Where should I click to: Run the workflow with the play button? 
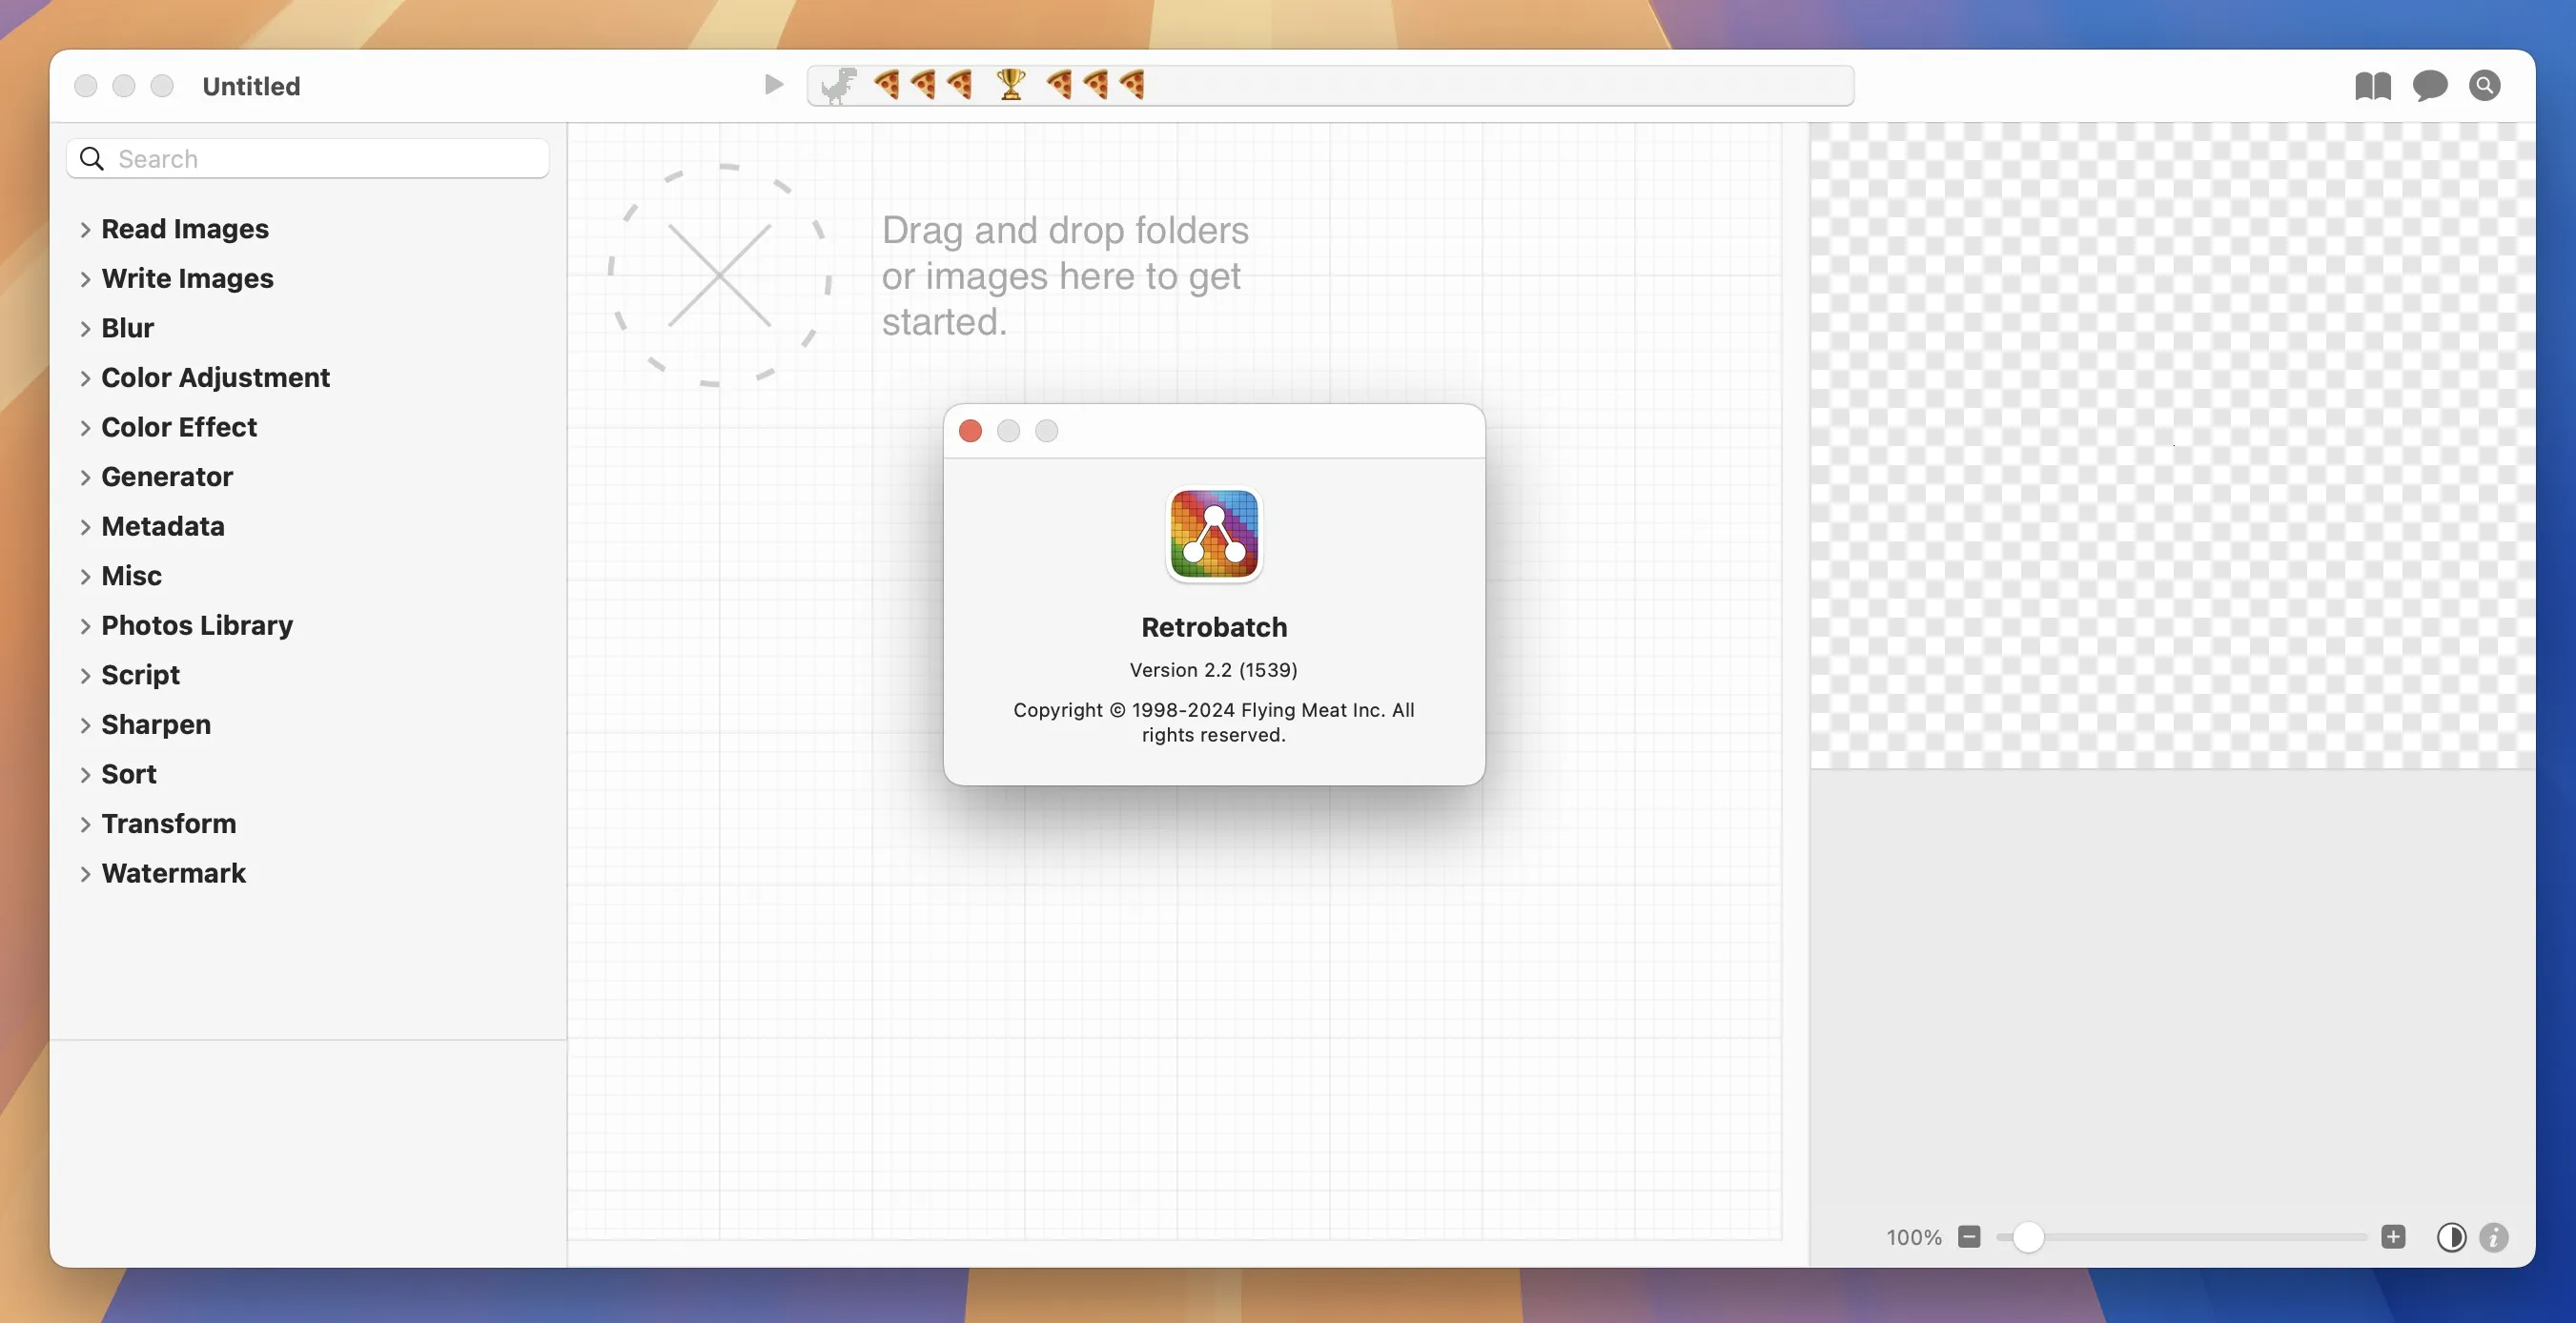[x=772, y=85]
